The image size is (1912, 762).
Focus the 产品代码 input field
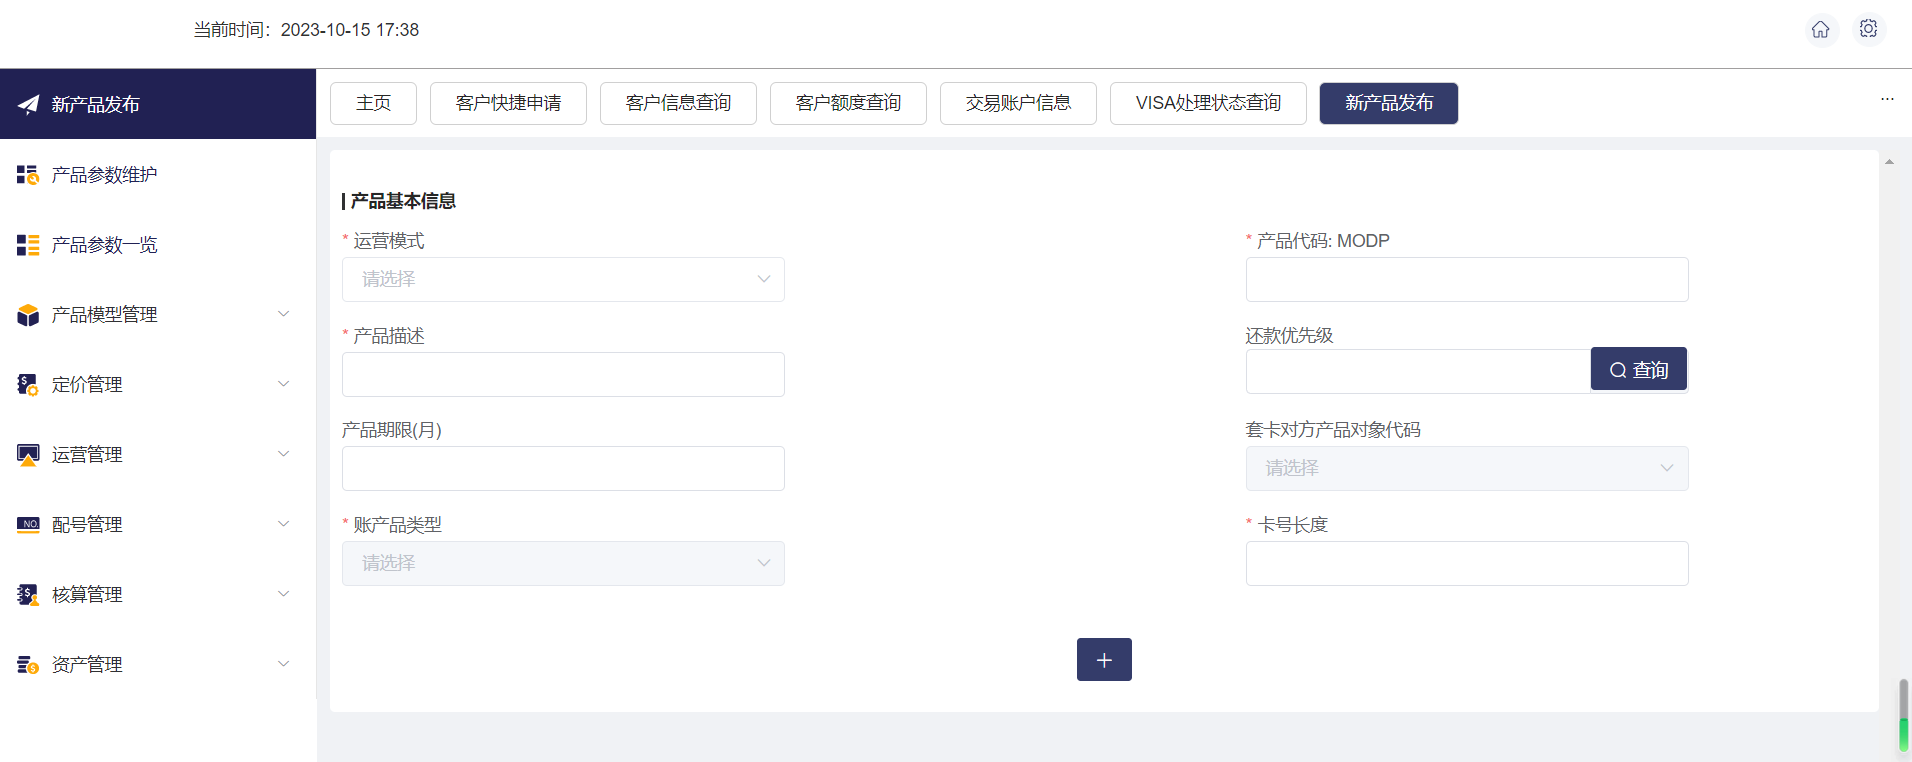point(1467,279)
